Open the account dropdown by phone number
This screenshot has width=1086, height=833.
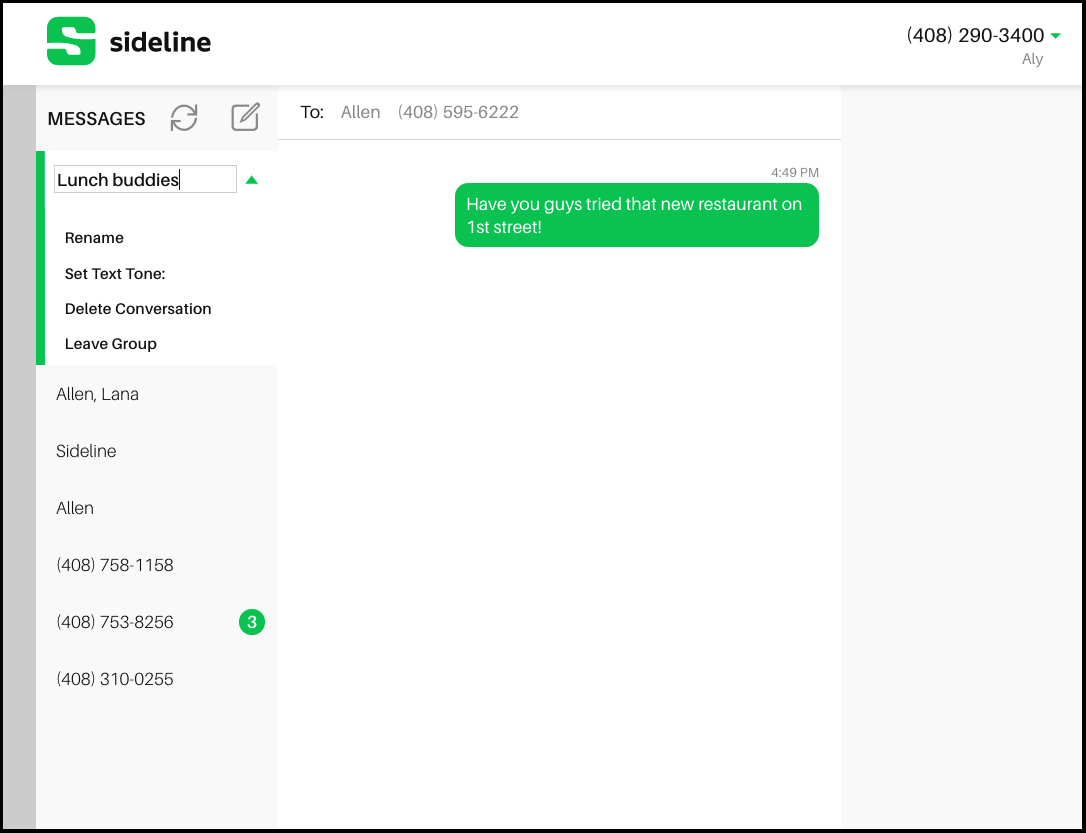pos(1056,36)
